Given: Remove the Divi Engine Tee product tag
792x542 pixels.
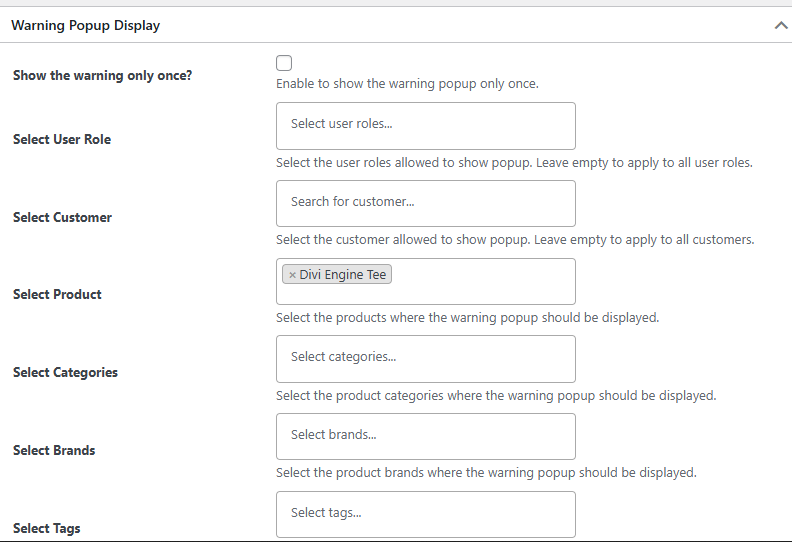Looking at the screenshot, I should tap(292, 275).
